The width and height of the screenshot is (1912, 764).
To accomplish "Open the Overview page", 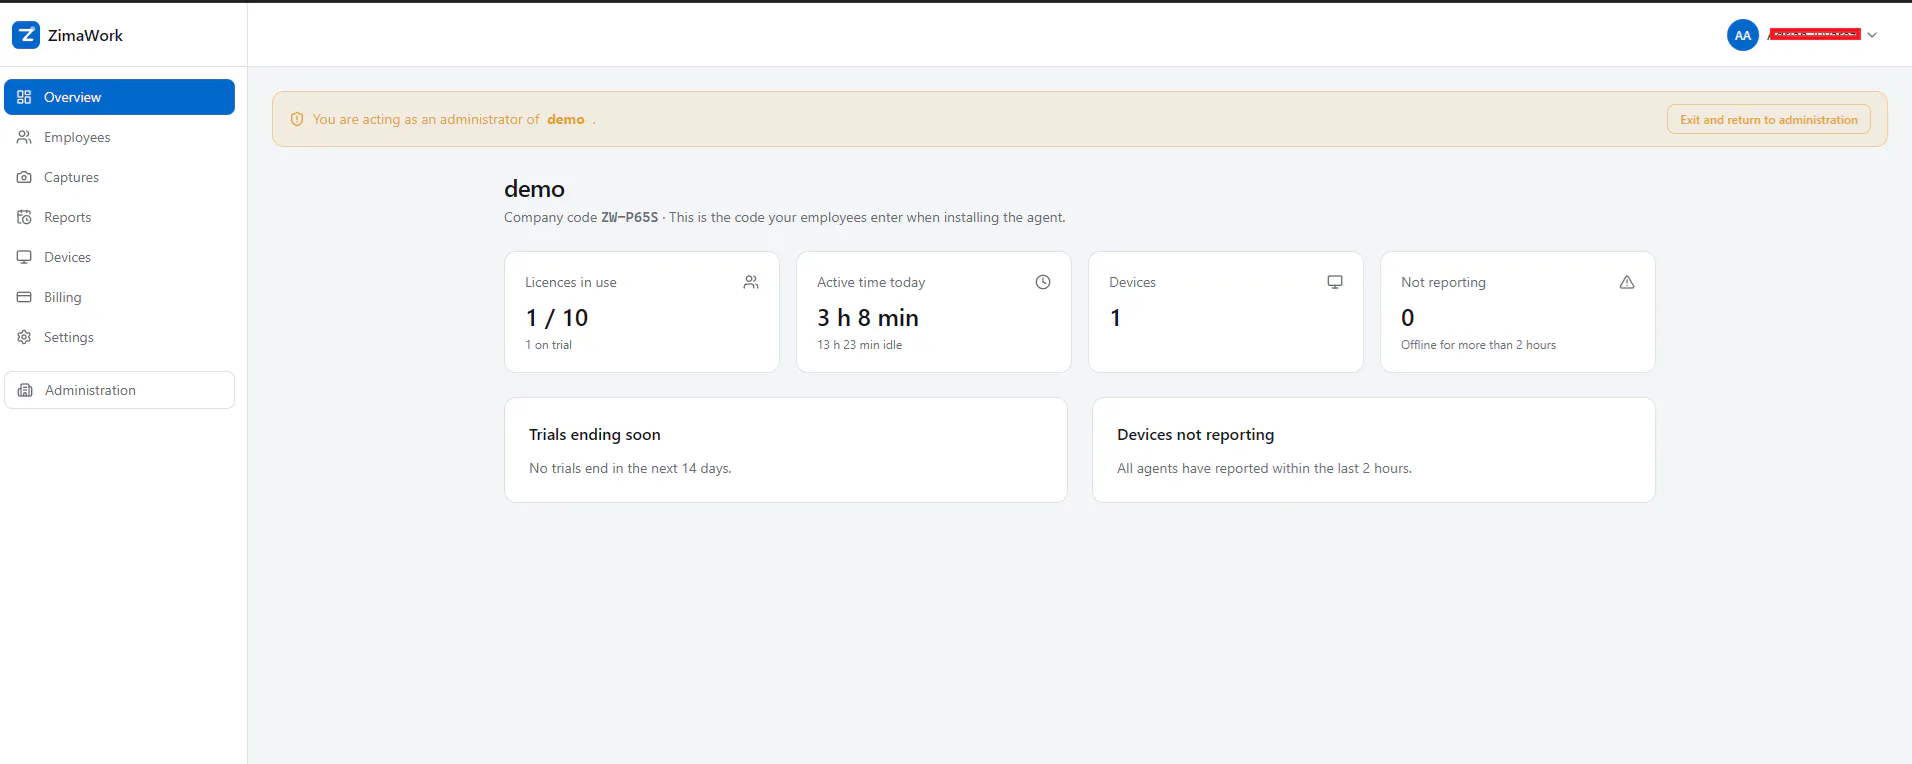I will point(120,97).
